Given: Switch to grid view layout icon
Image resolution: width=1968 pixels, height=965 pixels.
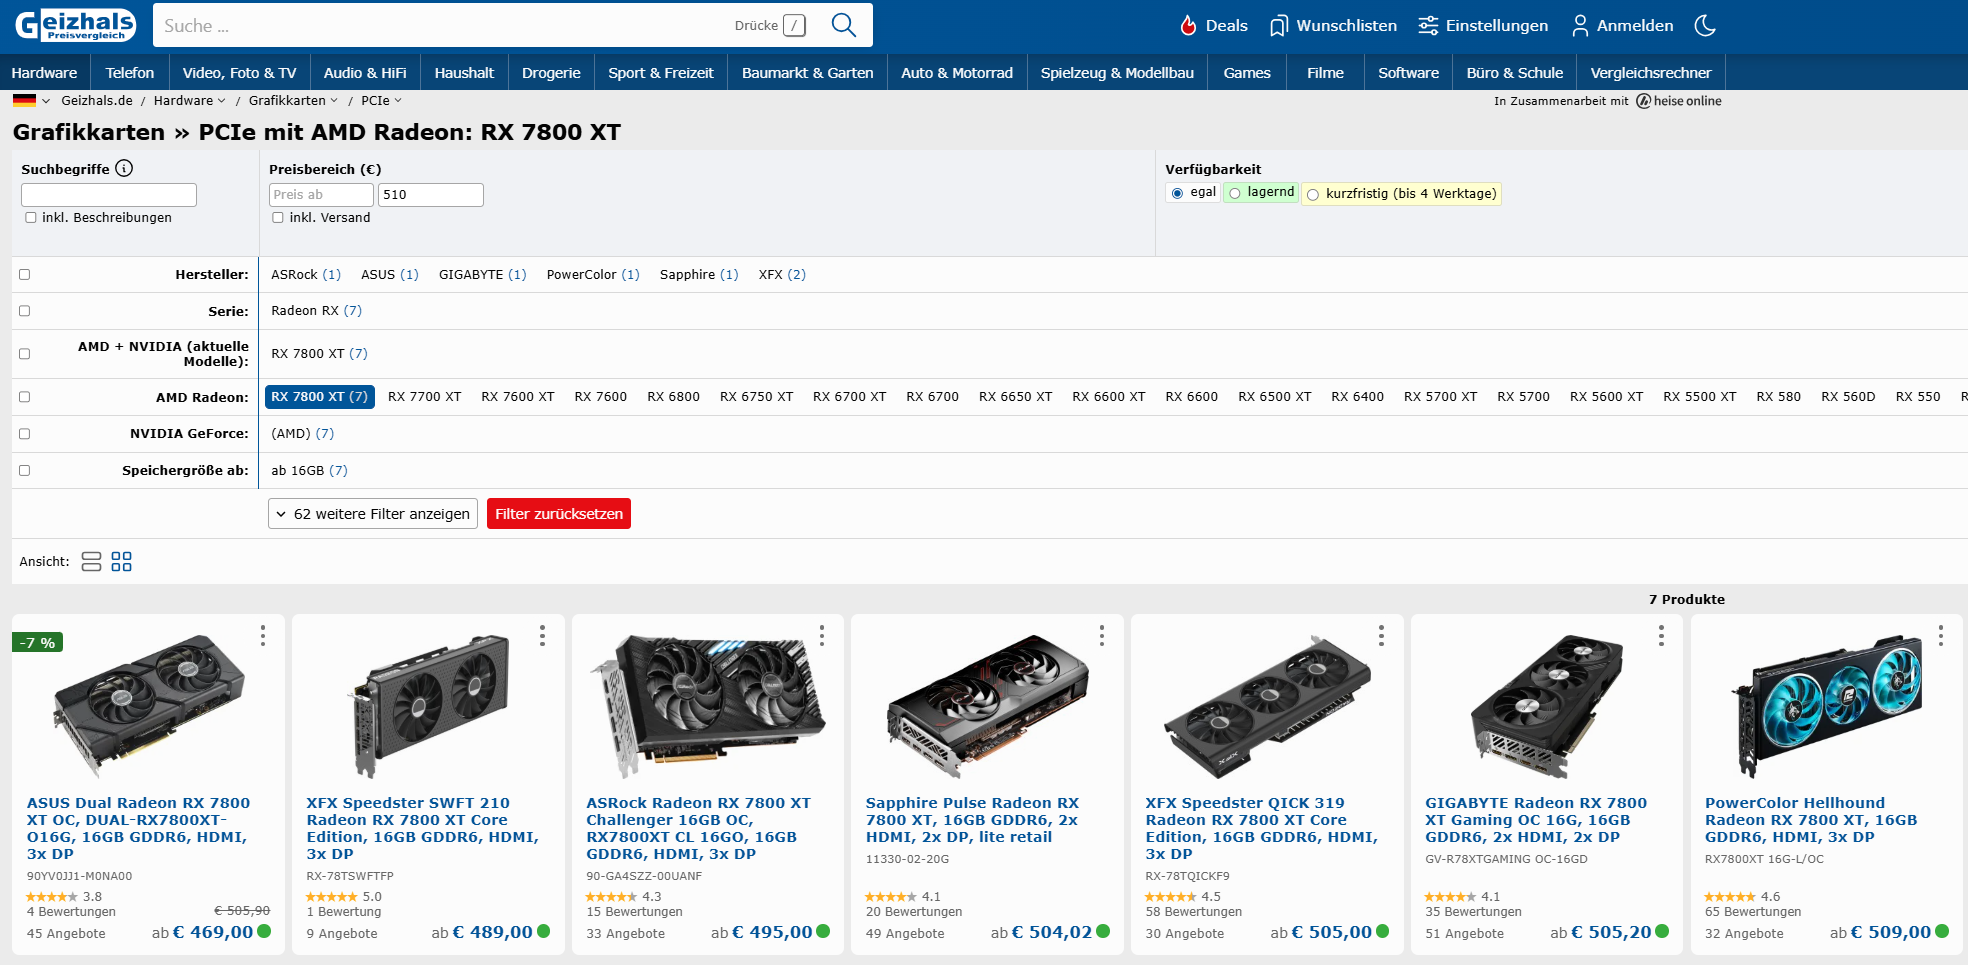Looking at the screenshot, I should click(x=121, y=562).
